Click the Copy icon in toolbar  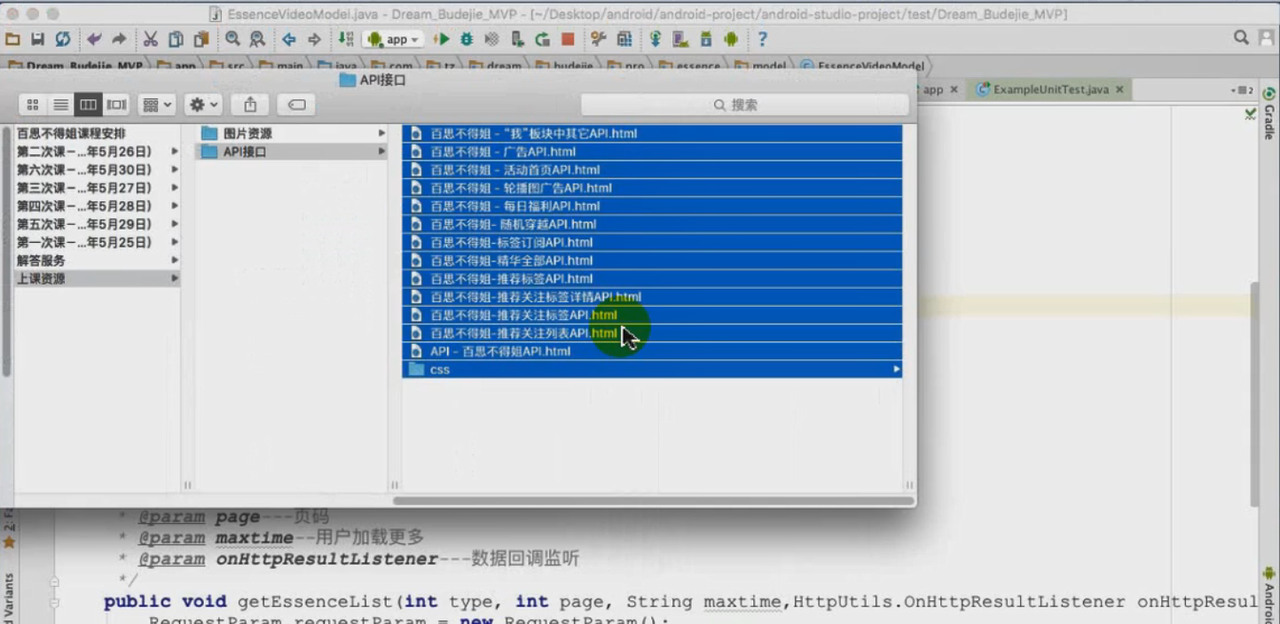click(176, 39)
